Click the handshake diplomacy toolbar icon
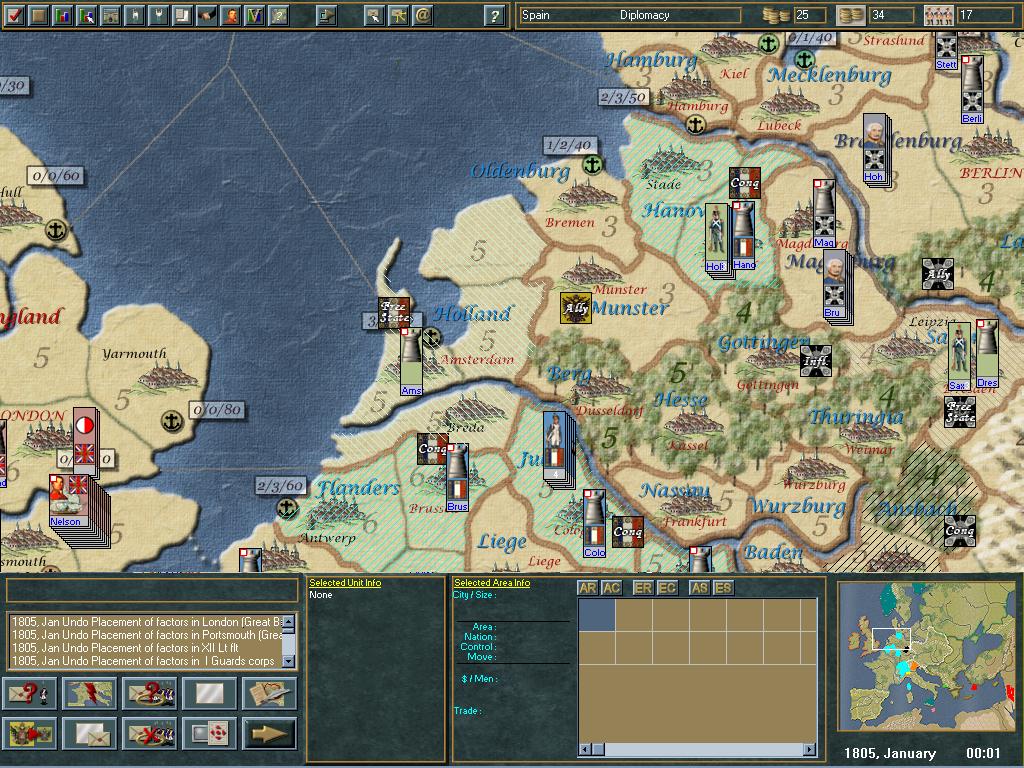This screenshot has width=1024, height=768. 207,15
